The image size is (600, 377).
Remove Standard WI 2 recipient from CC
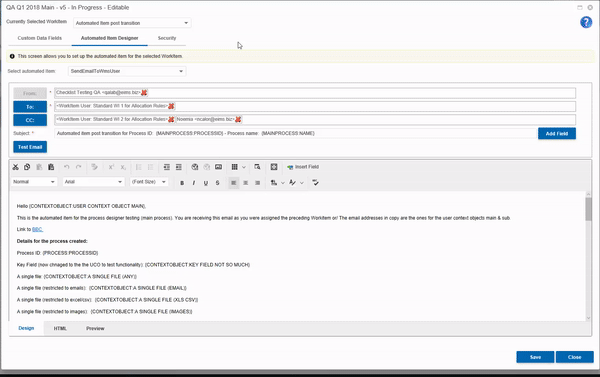[171, 119]
